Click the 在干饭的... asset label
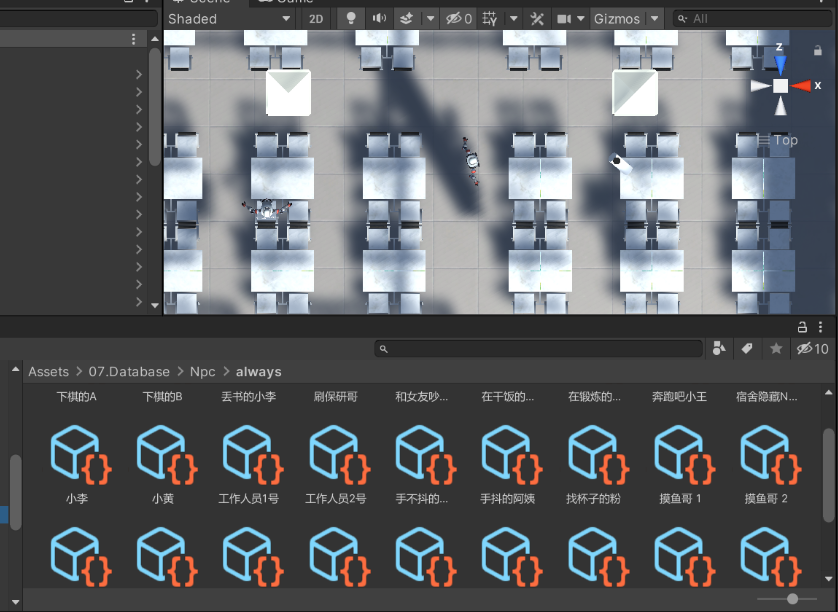This screenshot has width=838, height=612. (508, 397)
